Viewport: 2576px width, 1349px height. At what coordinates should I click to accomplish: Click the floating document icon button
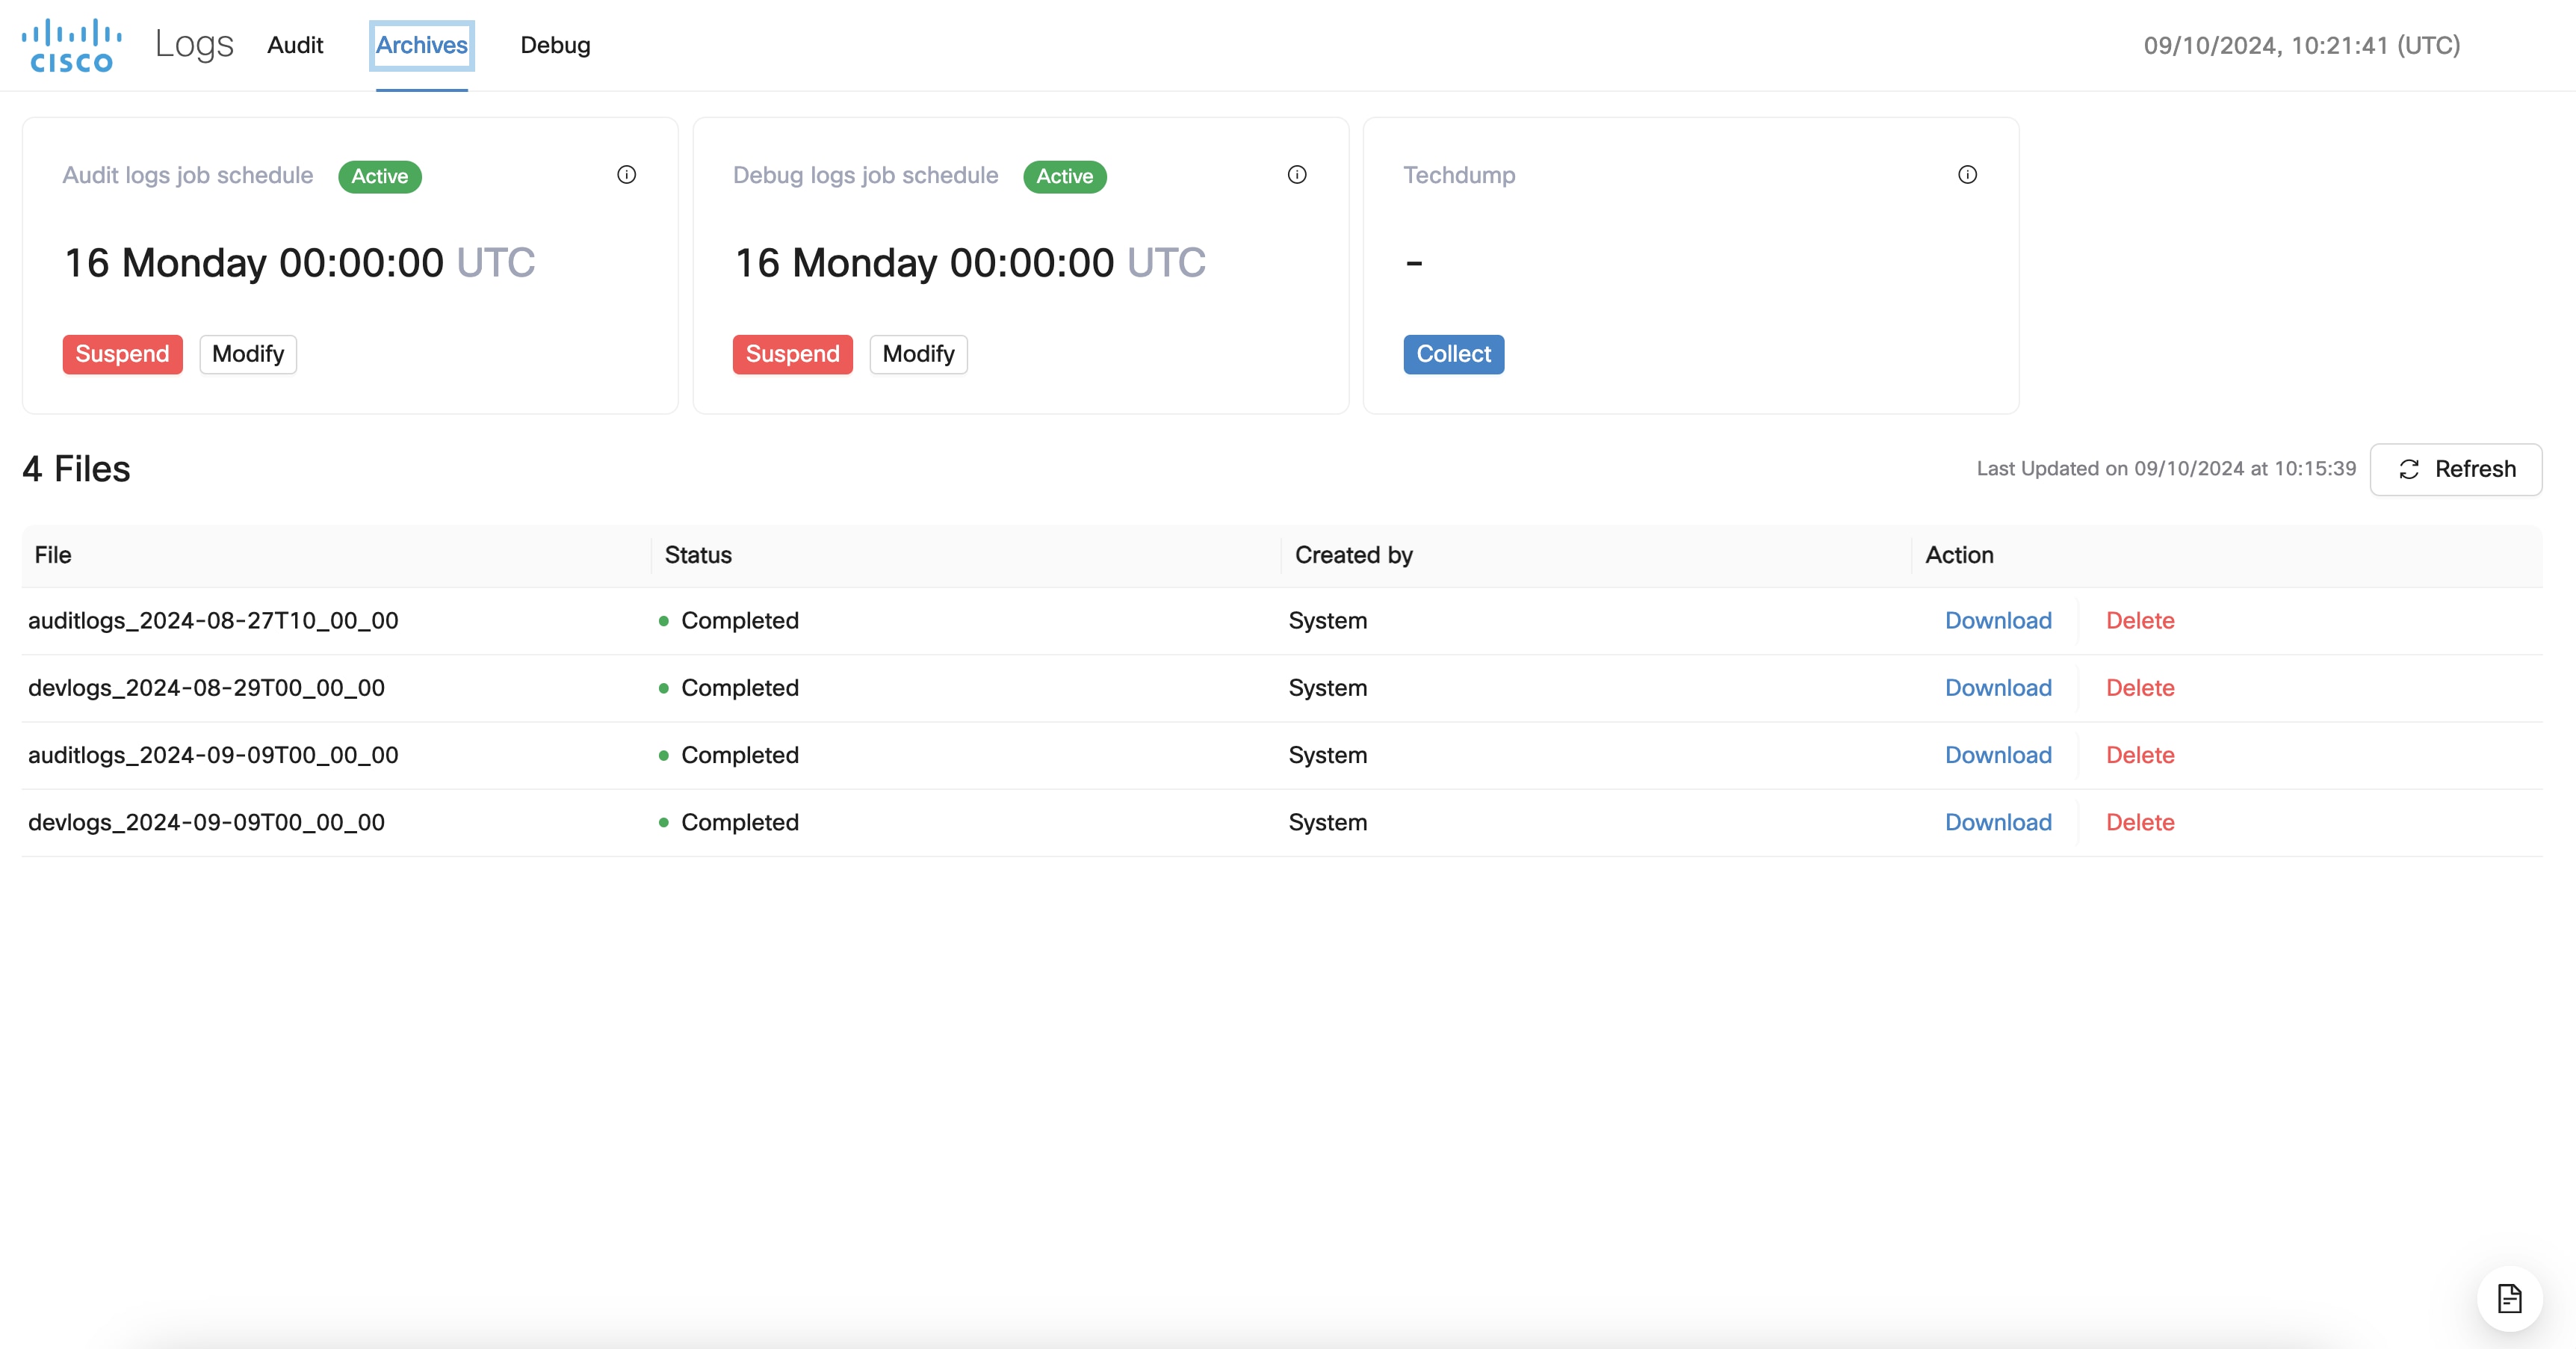(2509, 1299)
